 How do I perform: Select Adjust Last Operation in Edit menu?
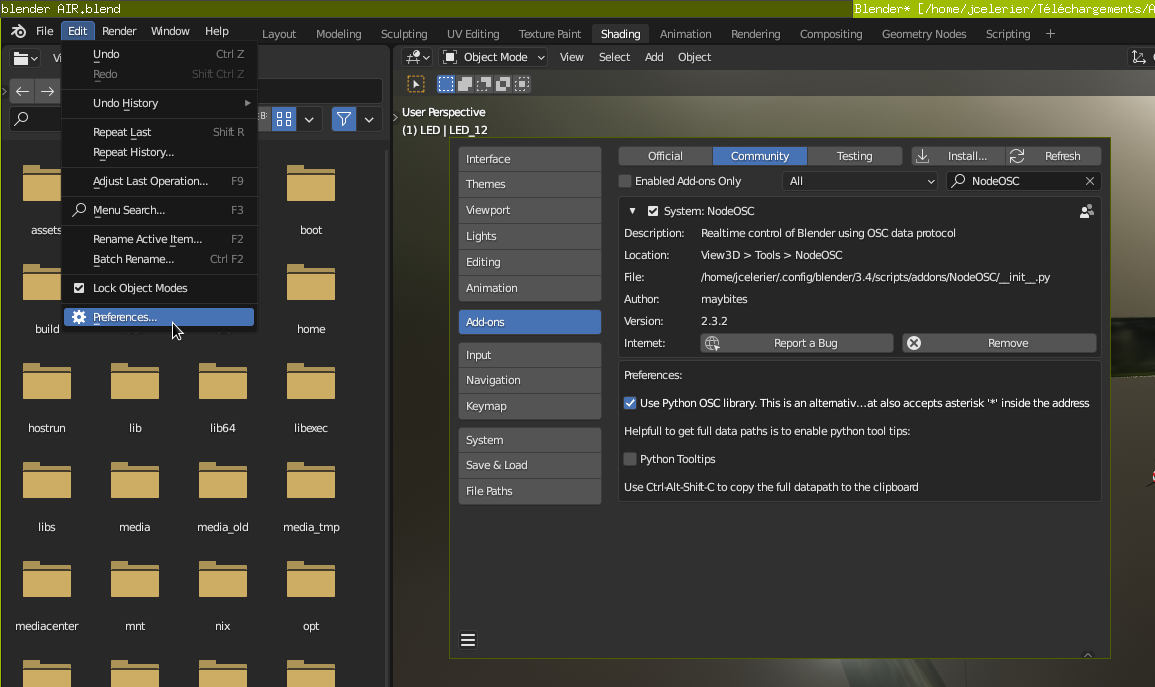tap(160, 181)
